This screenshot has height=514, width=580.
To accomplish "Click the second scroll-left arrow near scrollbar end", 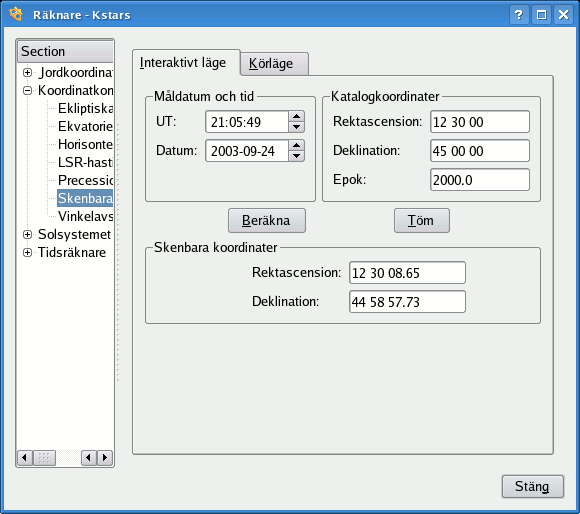I will [89, 458].
